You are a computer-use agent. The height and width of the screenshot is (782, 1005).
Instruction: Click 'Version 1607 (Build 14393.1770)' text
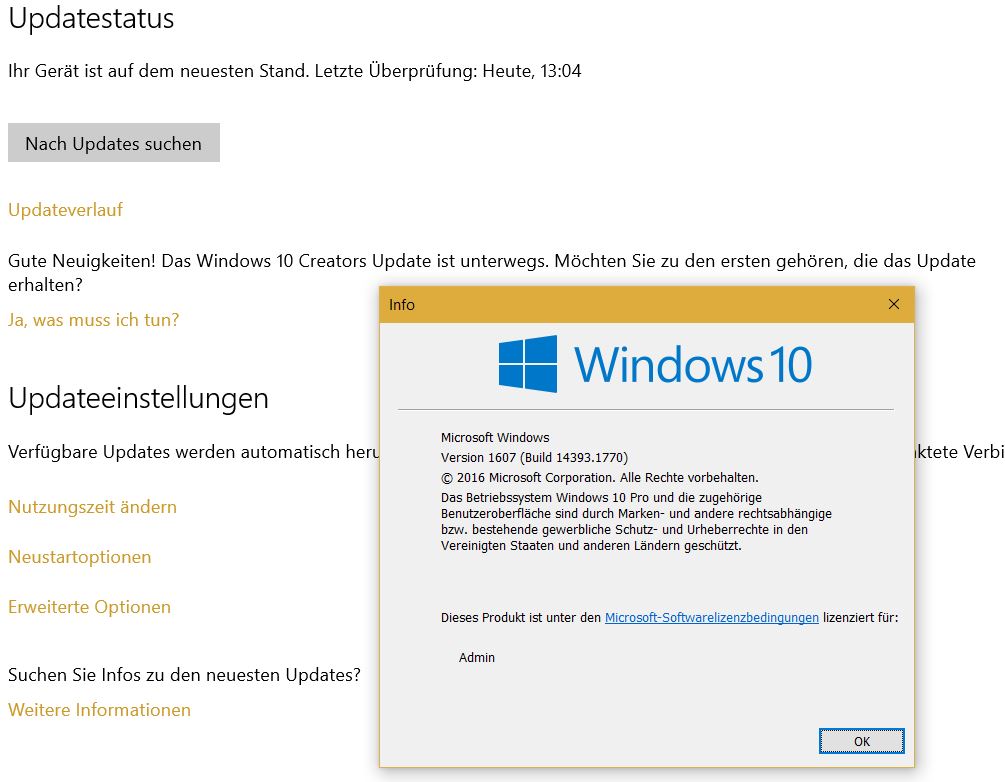(x=534, y=457)
